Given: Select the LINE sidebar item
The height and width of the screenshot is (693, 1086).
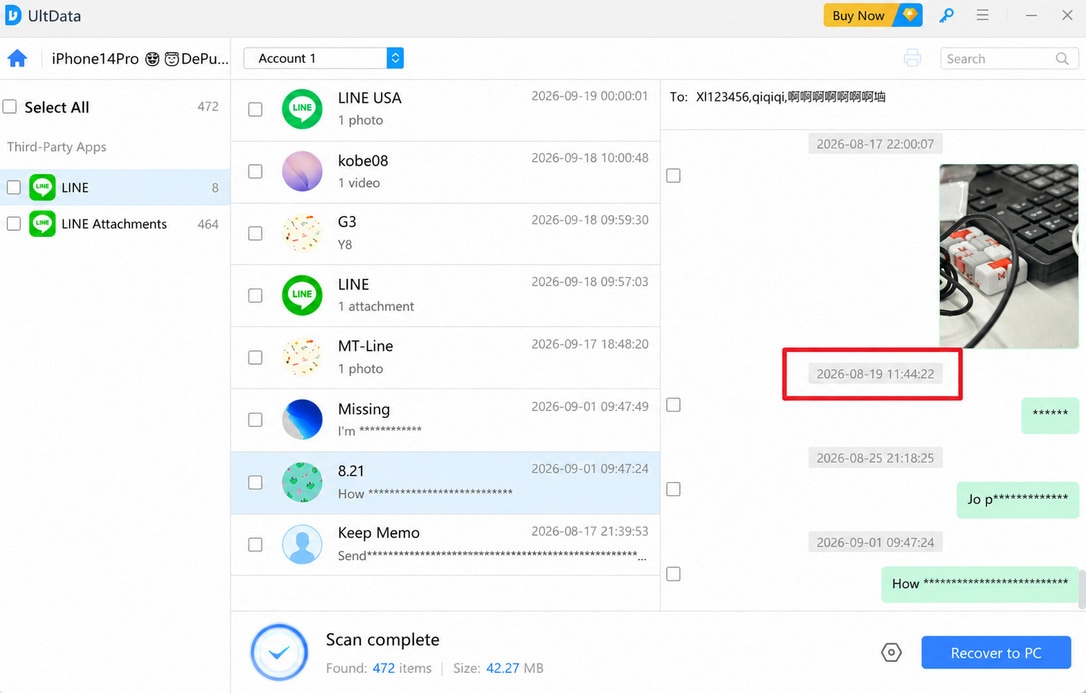Looking at the screenshot, I should pos(115,187).
